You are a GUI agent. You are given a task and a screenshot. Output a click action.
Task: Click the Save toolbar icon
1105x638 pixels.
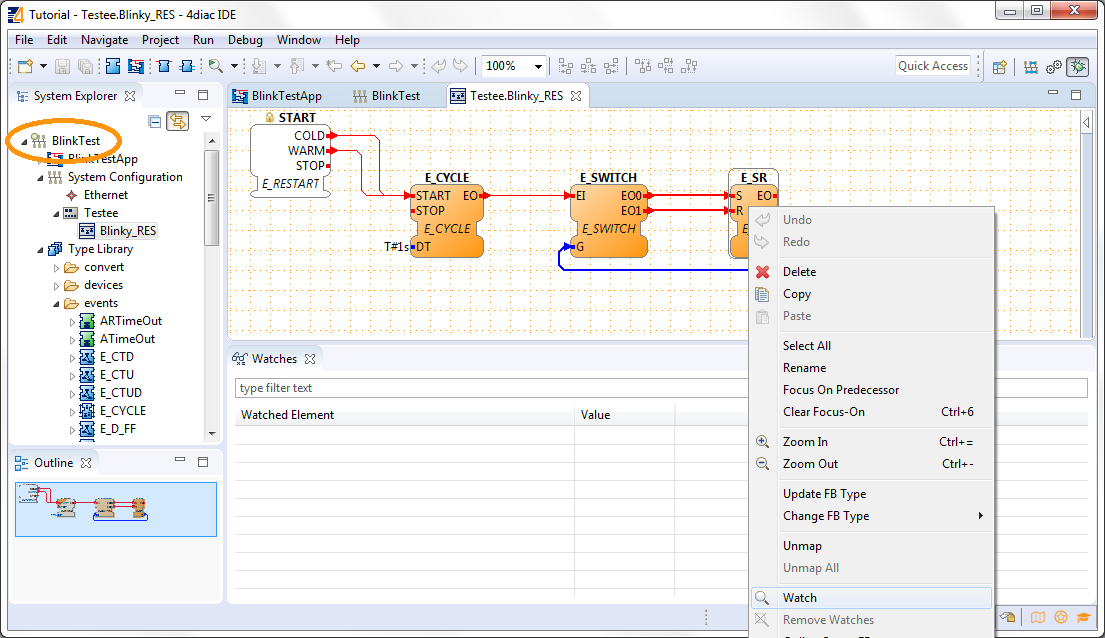[x=62, y=67]
